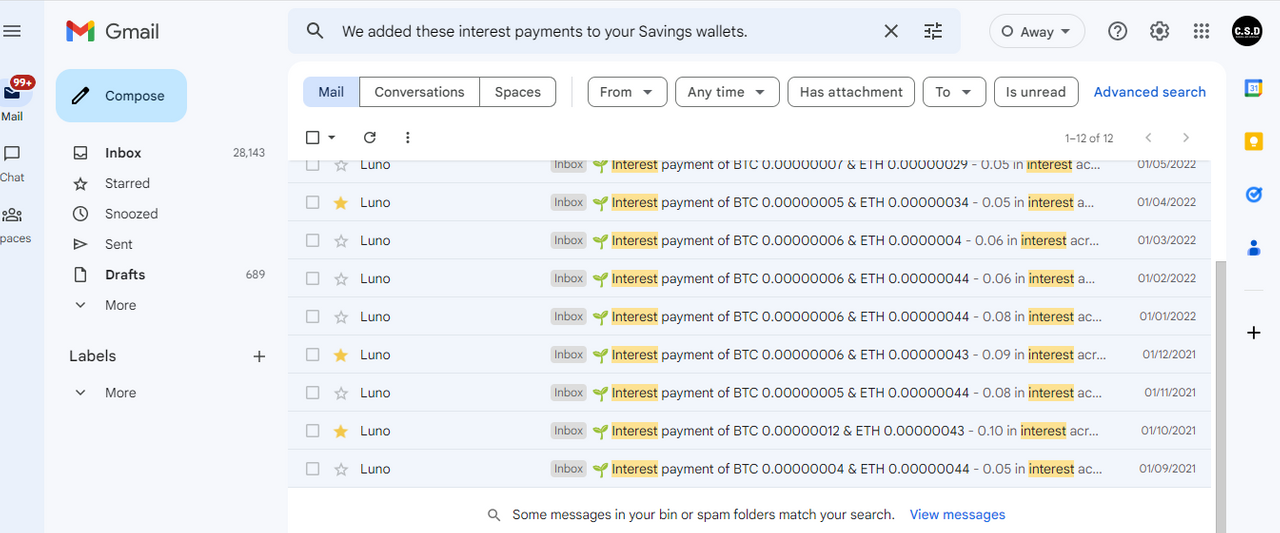Open the C.S.D account avatar
Viewport: 1280px width, 533px height.
tap(1247, 31)
